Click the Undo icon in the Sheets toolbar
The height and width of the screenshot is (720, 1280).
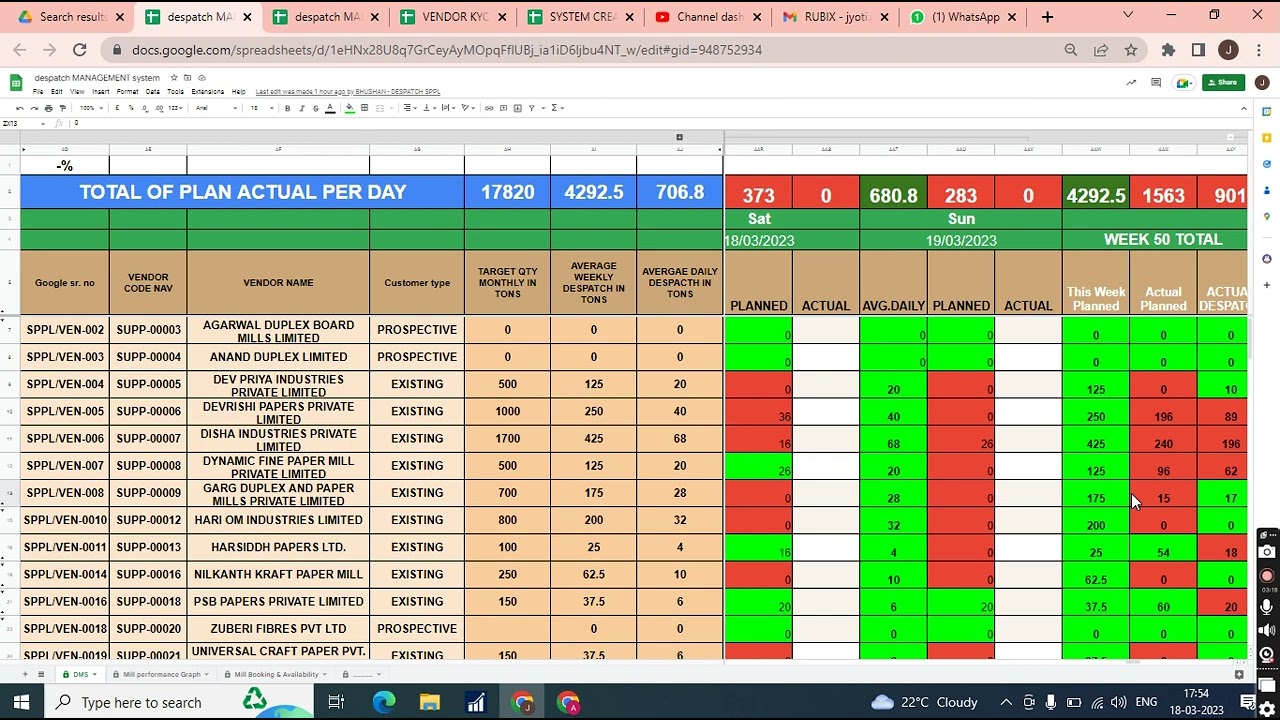pos(20,108)
